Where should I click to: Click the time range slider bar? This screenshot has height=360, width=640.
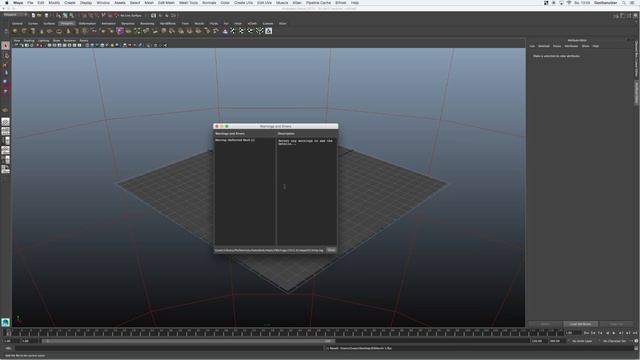pyautogui.click(x=188, y=341)
